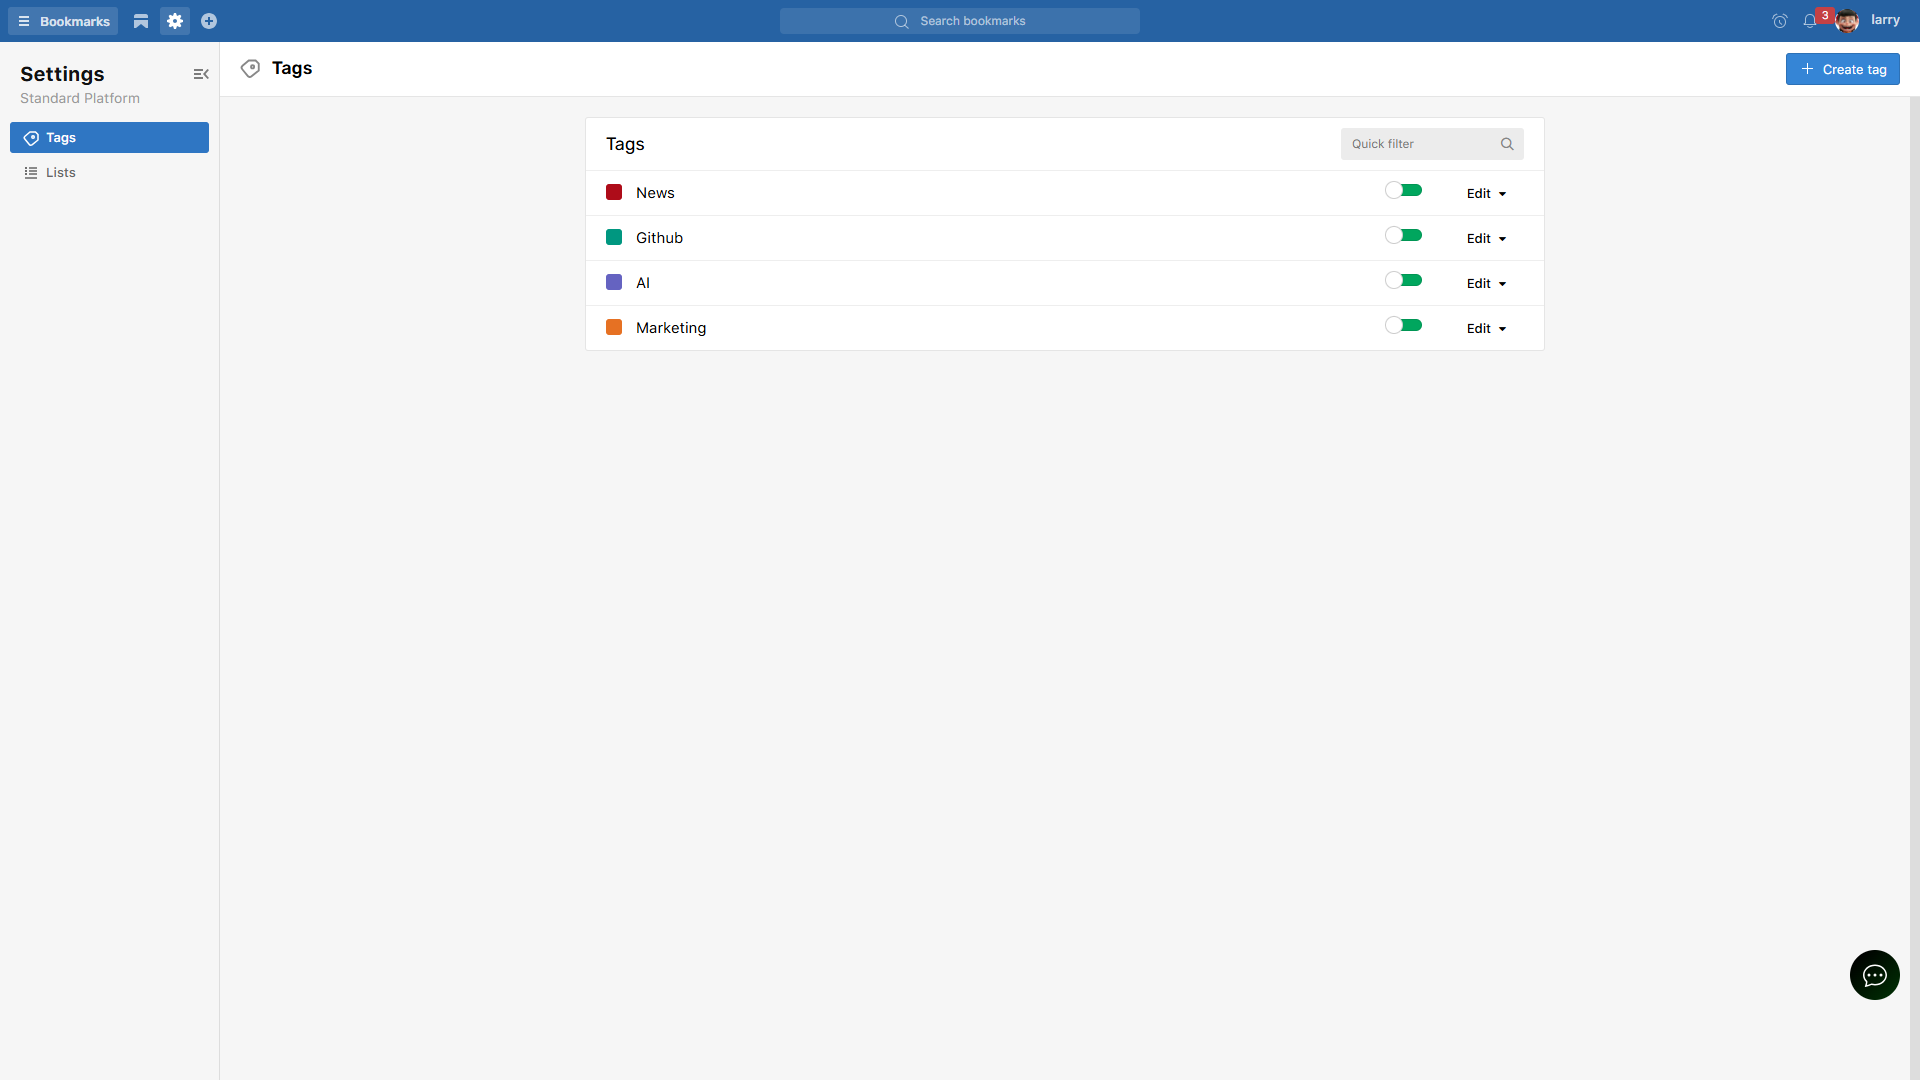Viewport: 1920px width, 1080px height.
Task: Click the bookmarks flag icon in top bar
Action: point(141,21)
